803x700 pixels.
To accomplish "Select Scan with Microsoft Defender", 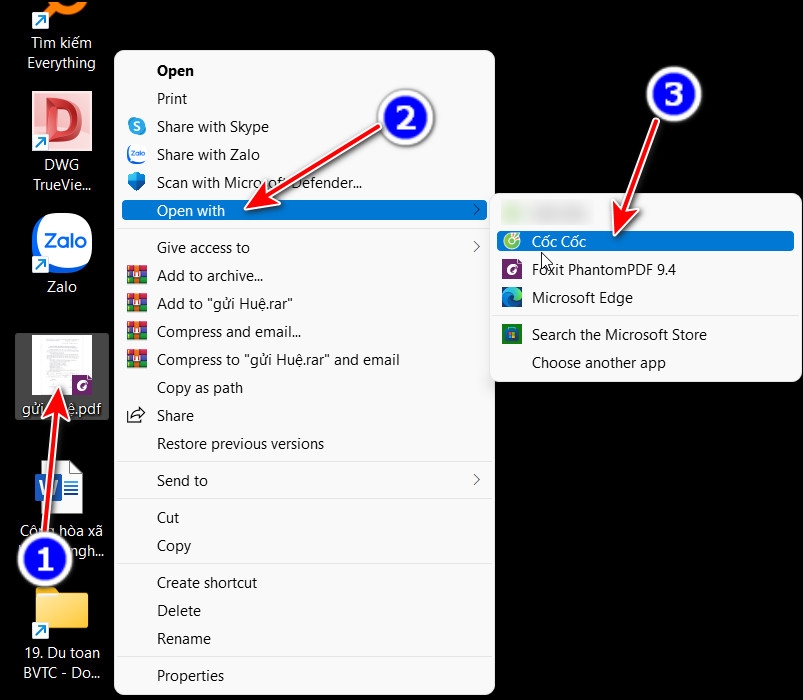I will 304,182.
